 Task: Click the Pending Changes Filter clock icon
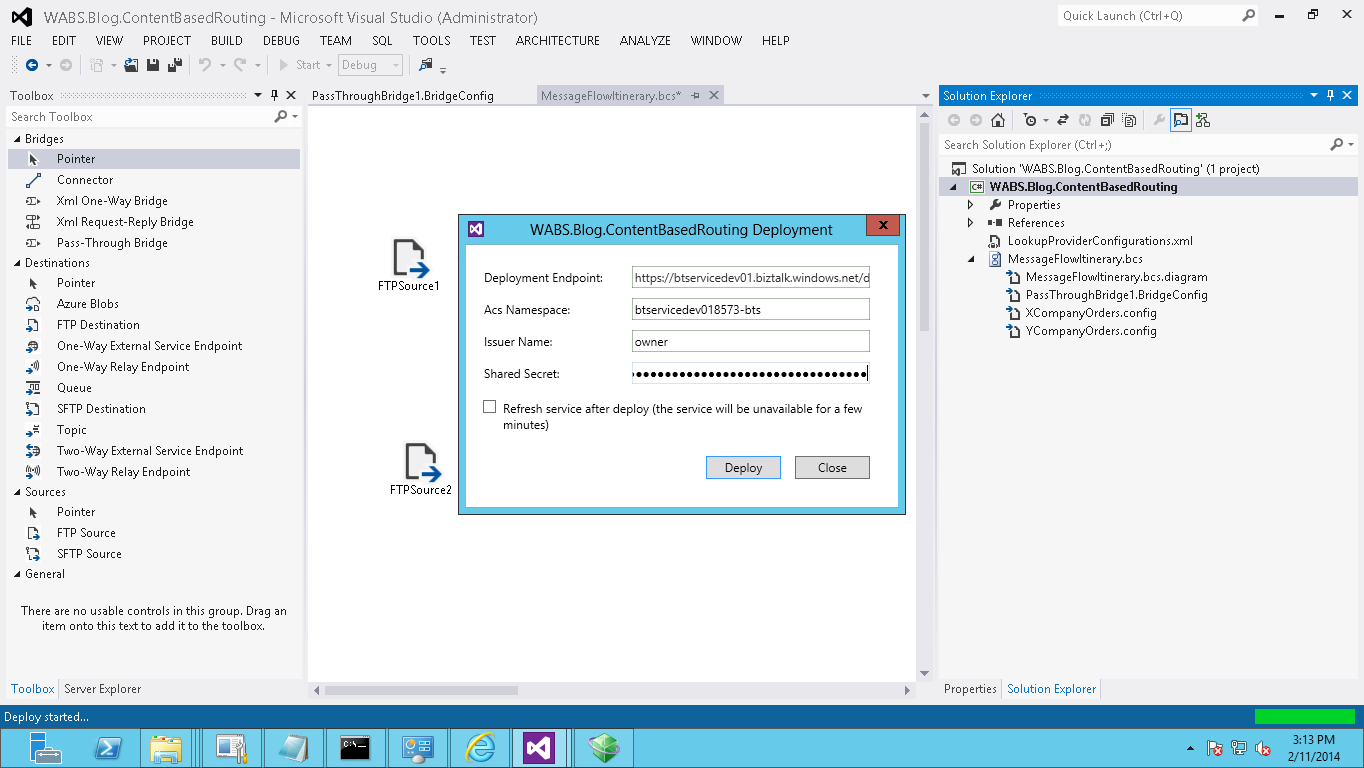coord(1030,120)
